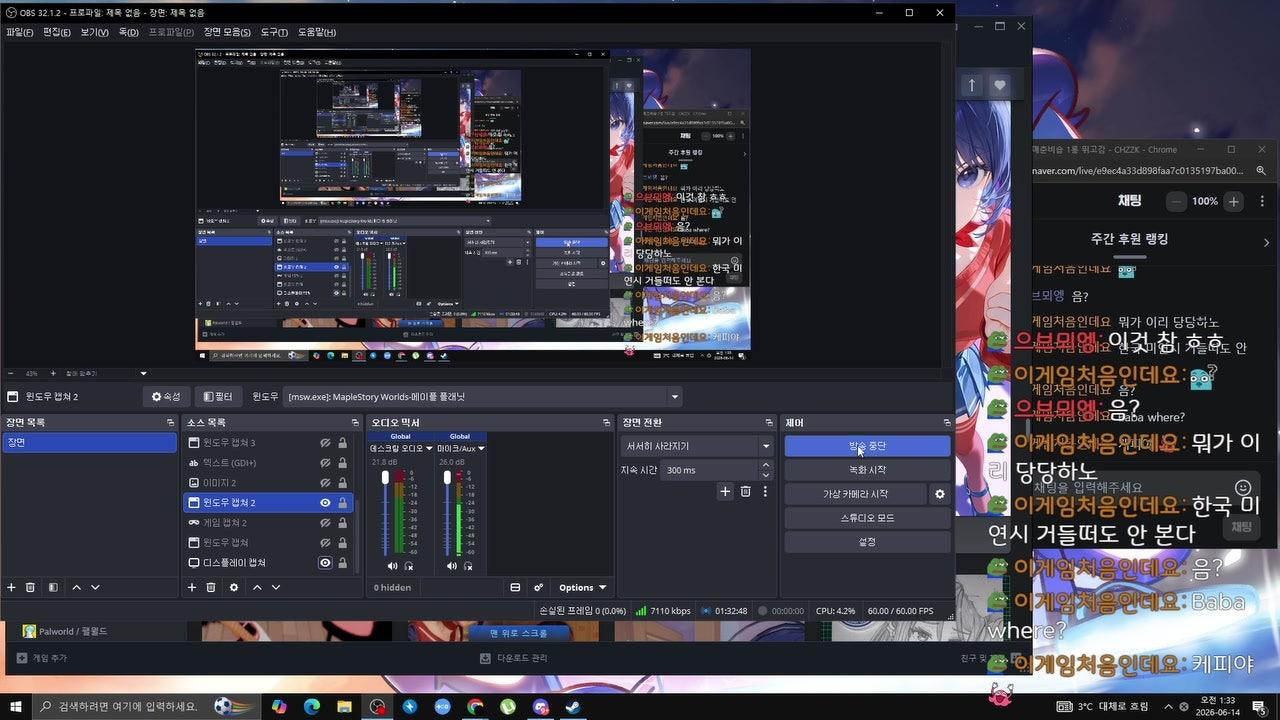Toggle audio mixer layout icon
The height and width of the screenshot is (720, 1280).
[515, 587]
